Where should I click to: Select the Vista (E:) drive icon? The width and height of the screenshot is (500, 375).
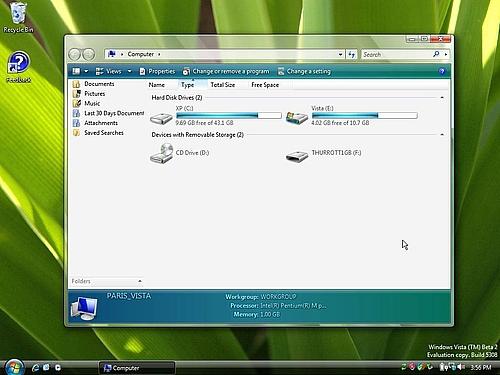click(x=297, y=118)
